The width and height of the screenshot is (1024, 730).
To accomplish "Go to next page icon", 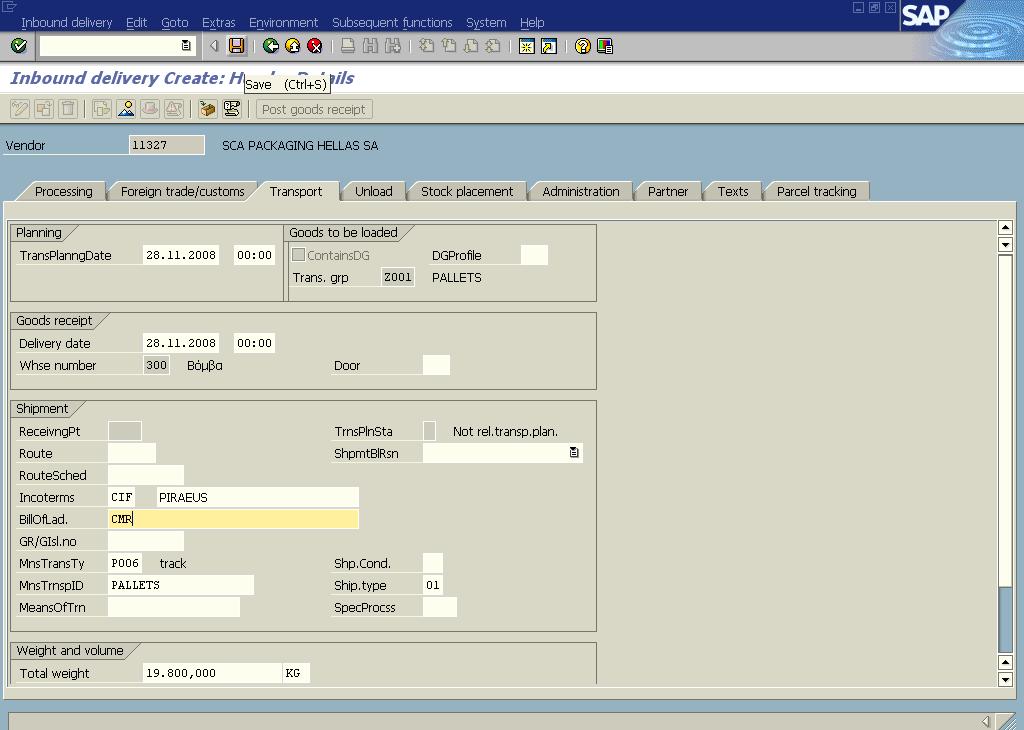I will pos(471,46).
